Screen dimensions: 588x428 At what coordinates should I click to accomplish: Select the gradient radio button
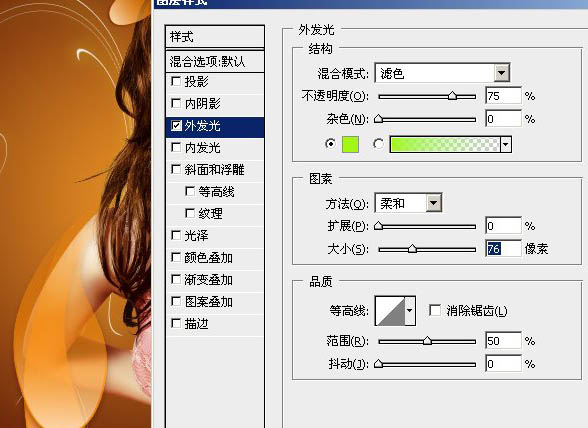(378, 144)
